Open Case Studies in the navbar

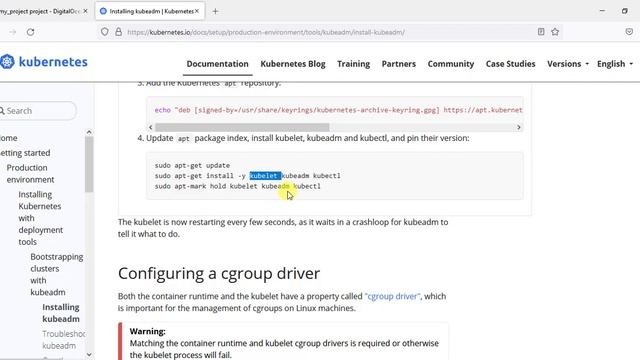pyautogui.click(x=511, y=64)
